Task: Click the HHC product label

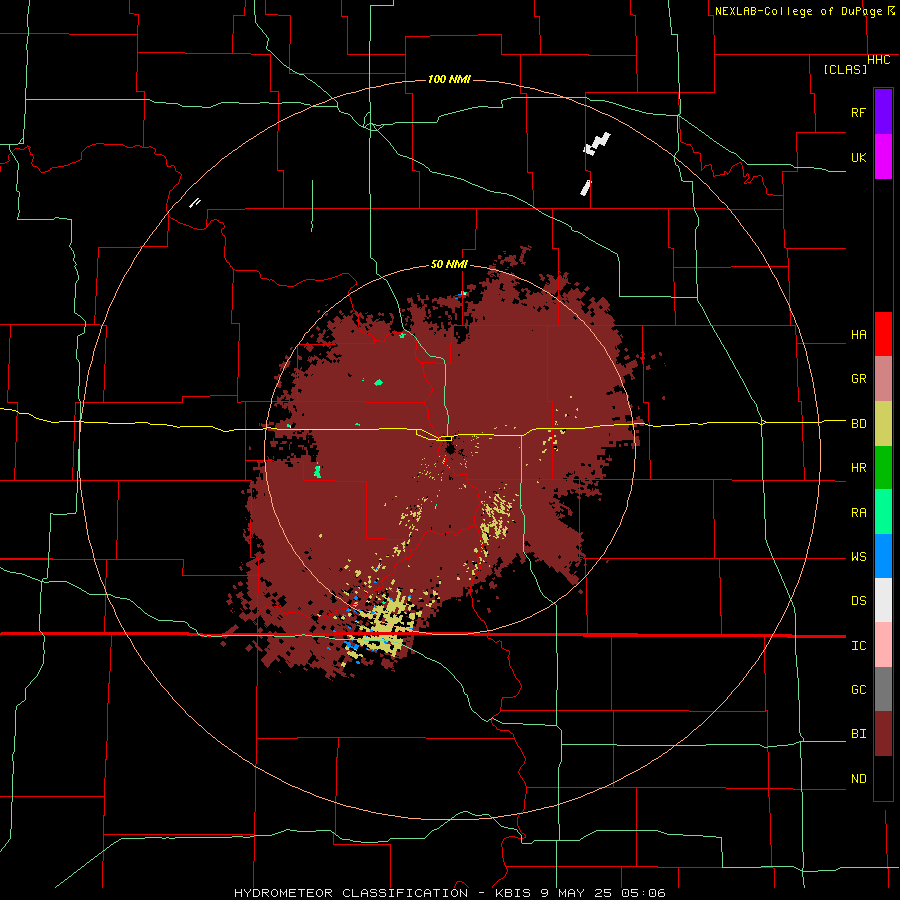Action: tap(879, 60)
